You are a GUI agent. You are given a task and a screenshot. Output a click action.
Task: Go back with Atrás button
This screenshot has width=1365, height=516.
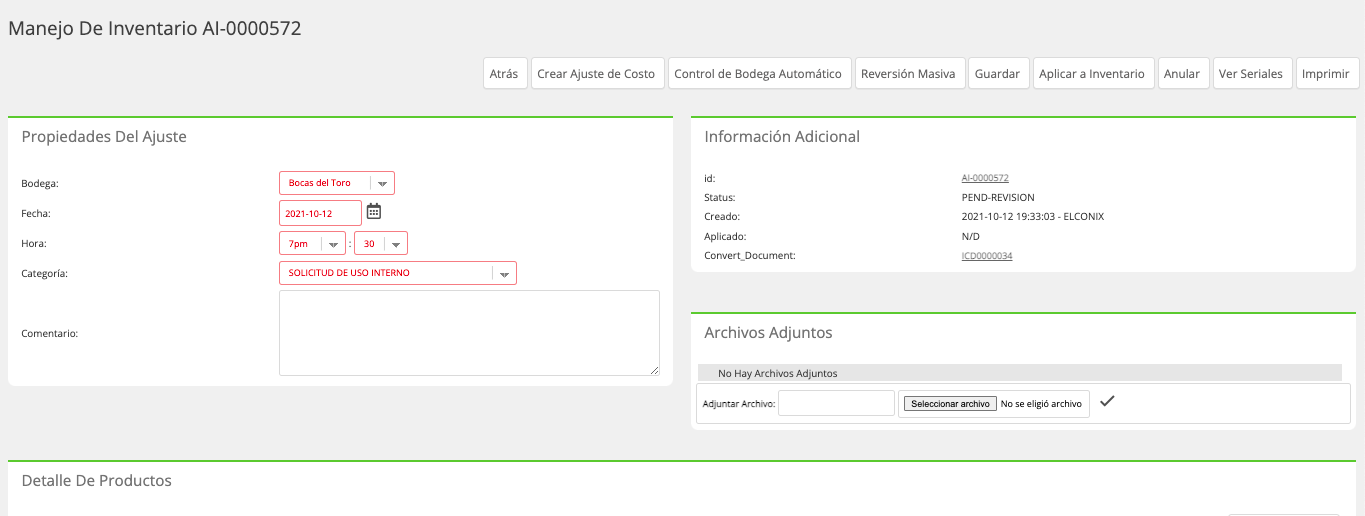click(504, 74)
